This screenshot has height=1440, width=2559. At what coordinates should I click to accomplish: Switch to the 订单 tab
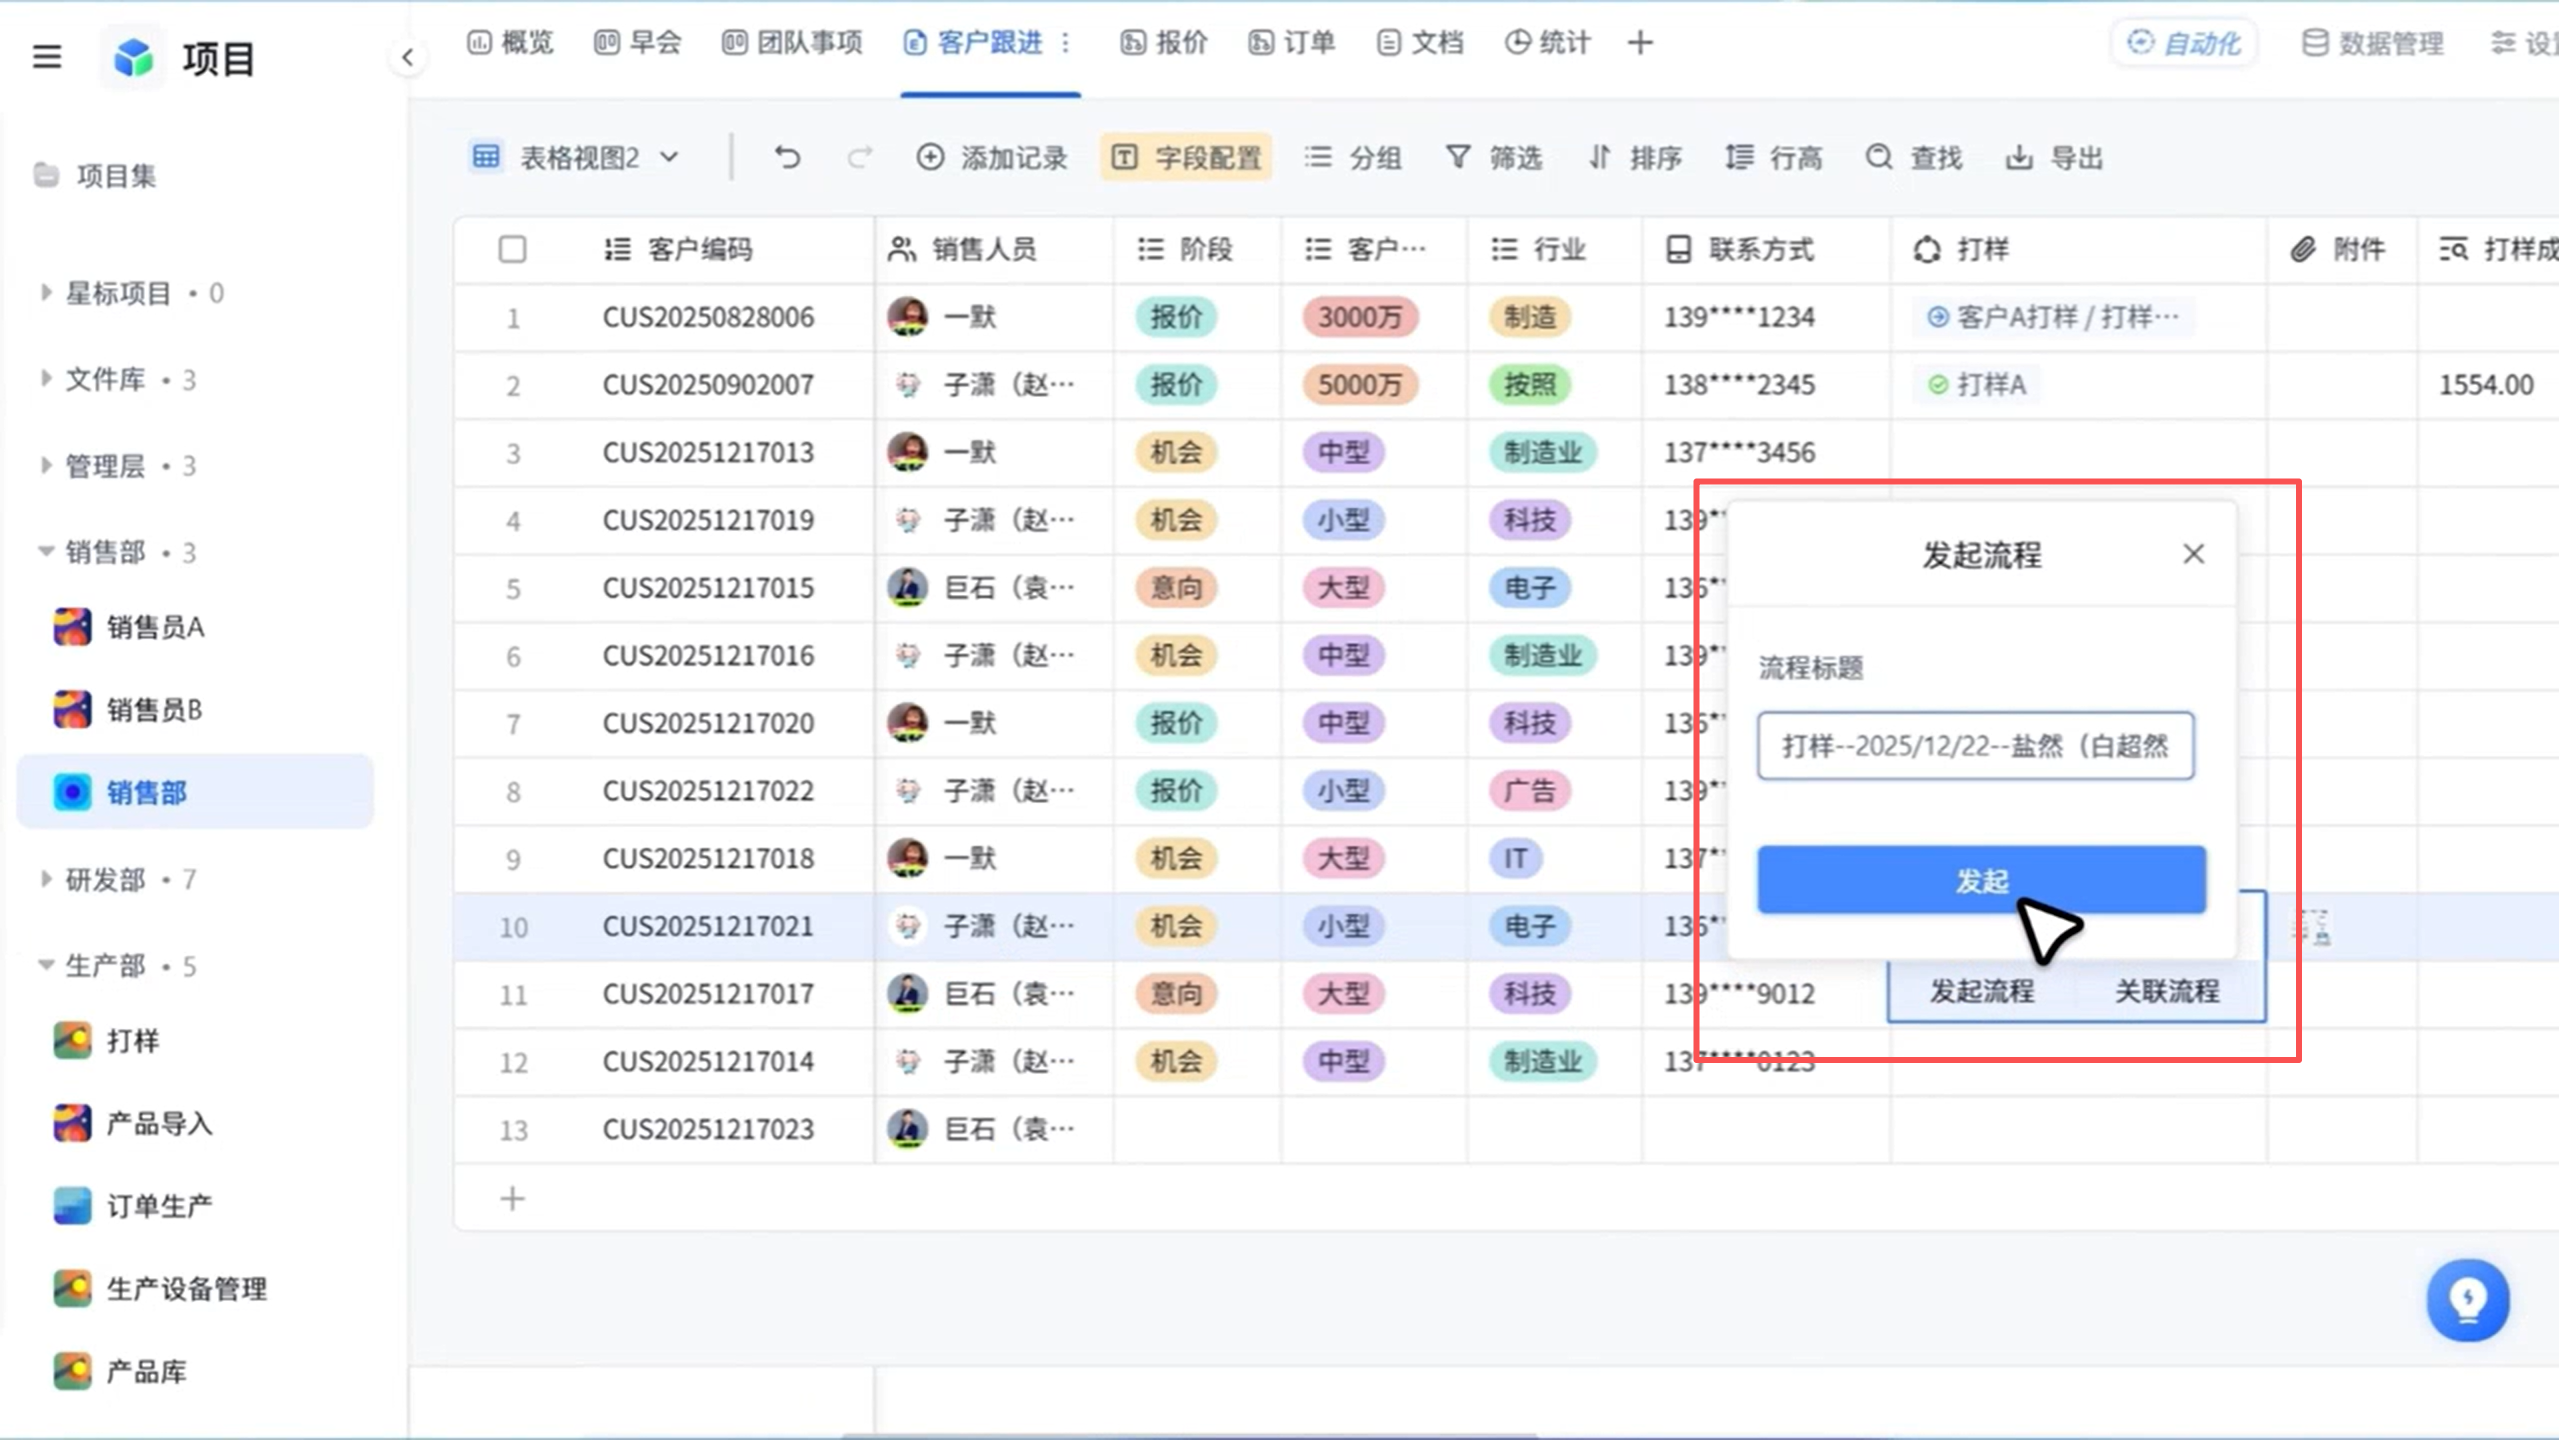[1292, 42]
